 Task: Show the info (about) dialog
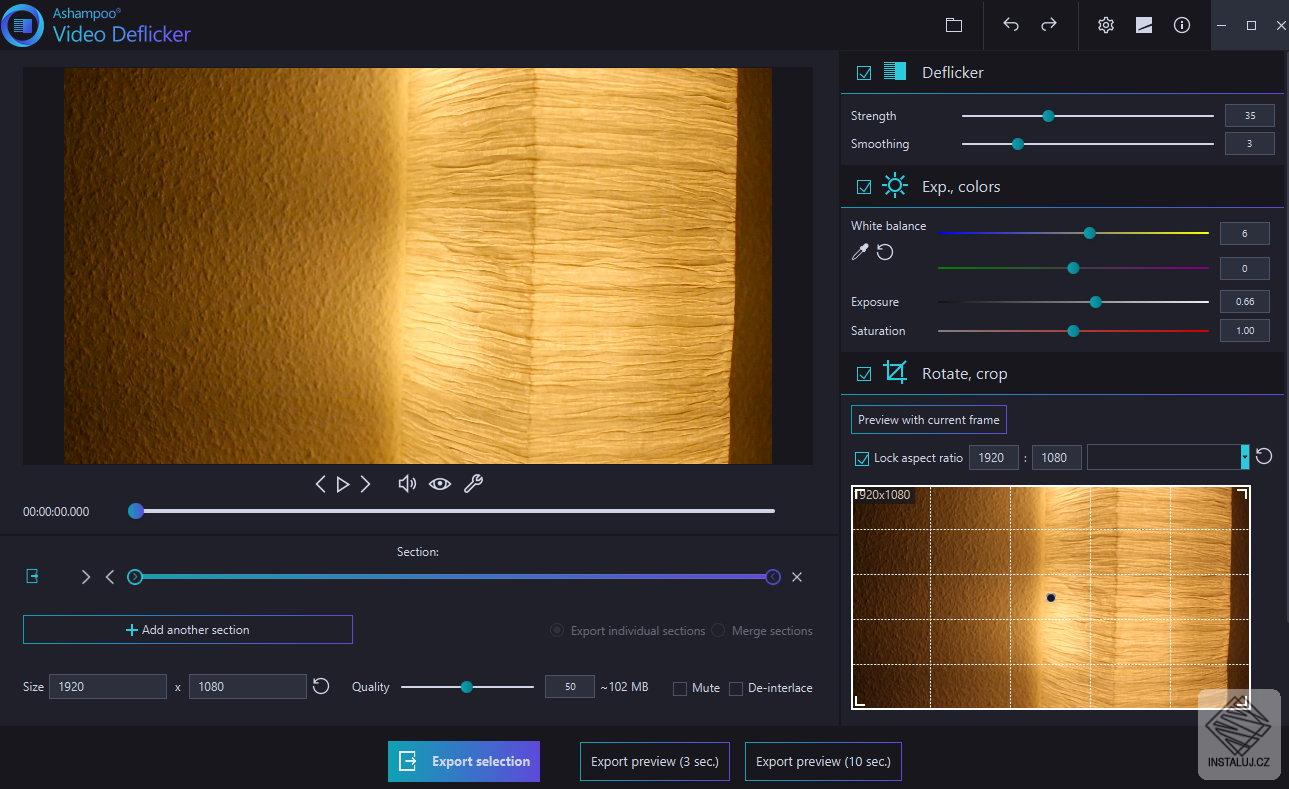[1182, 25]
